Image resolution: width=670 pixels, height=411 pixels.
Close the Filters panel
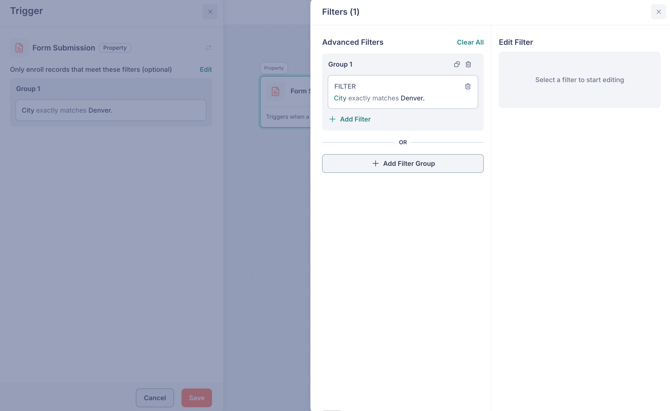tap(658, 12)
